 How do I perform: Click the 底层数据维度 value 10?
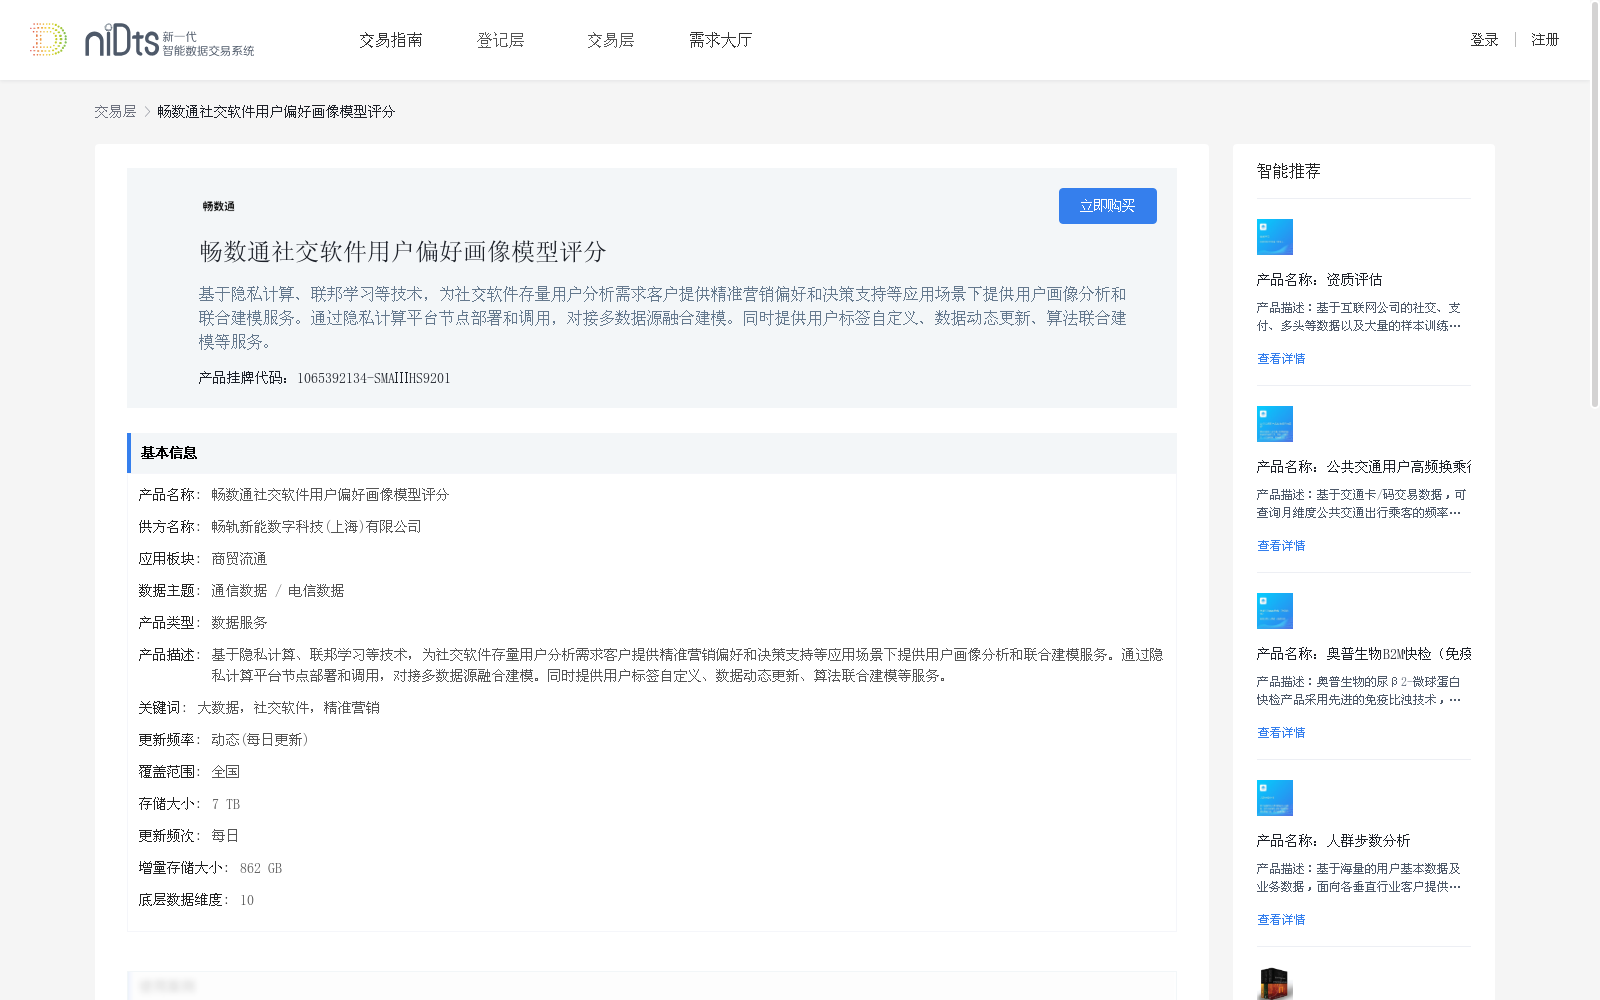(247, 900)
